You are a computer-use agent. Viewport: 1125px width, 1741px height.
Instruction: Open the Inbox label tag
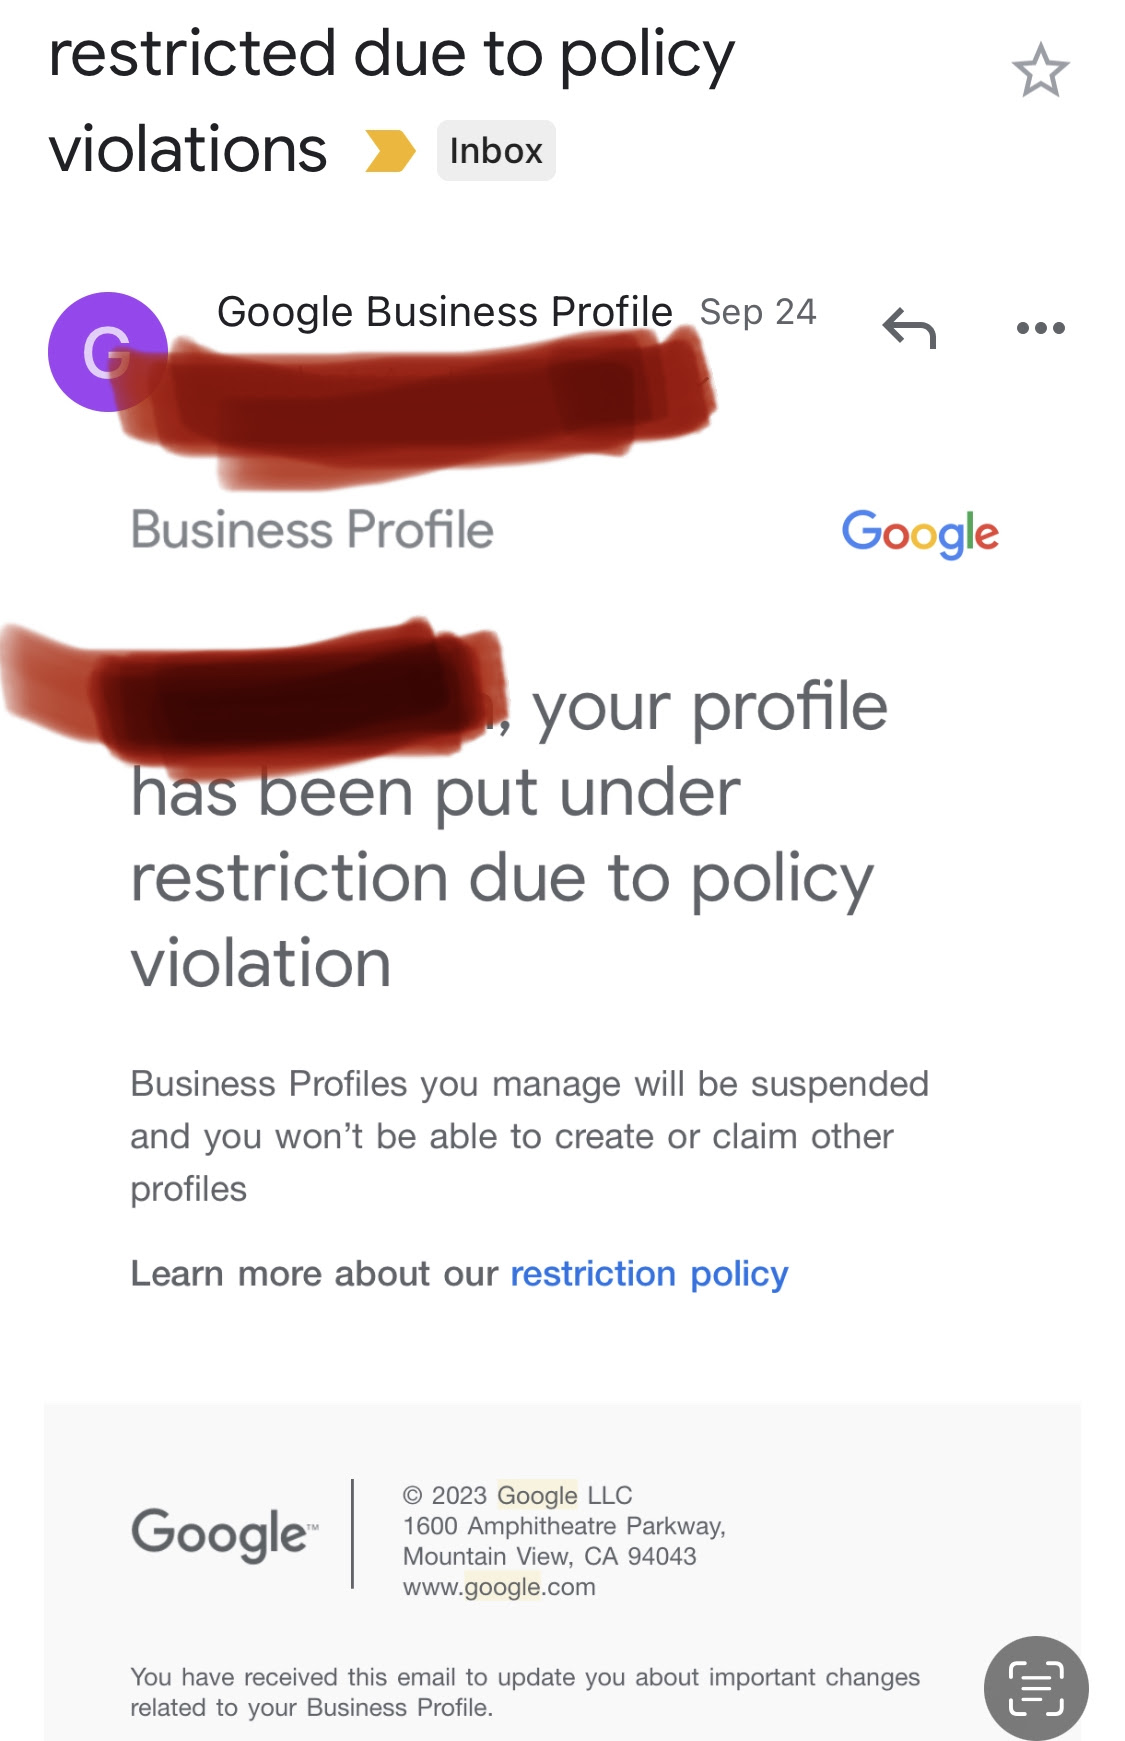tap(496, 151)
